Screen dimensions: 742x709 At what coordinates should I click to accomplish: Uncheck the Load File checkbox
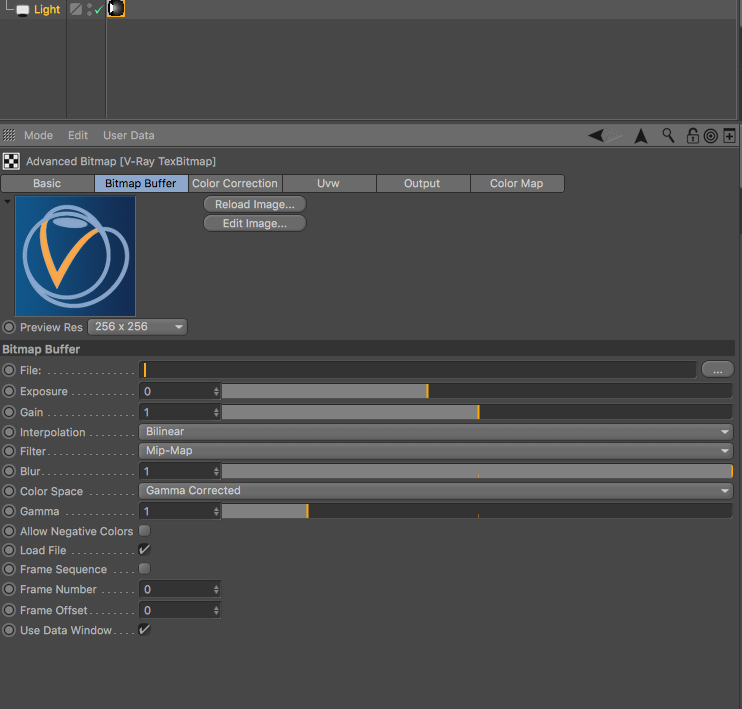point(144,549)
